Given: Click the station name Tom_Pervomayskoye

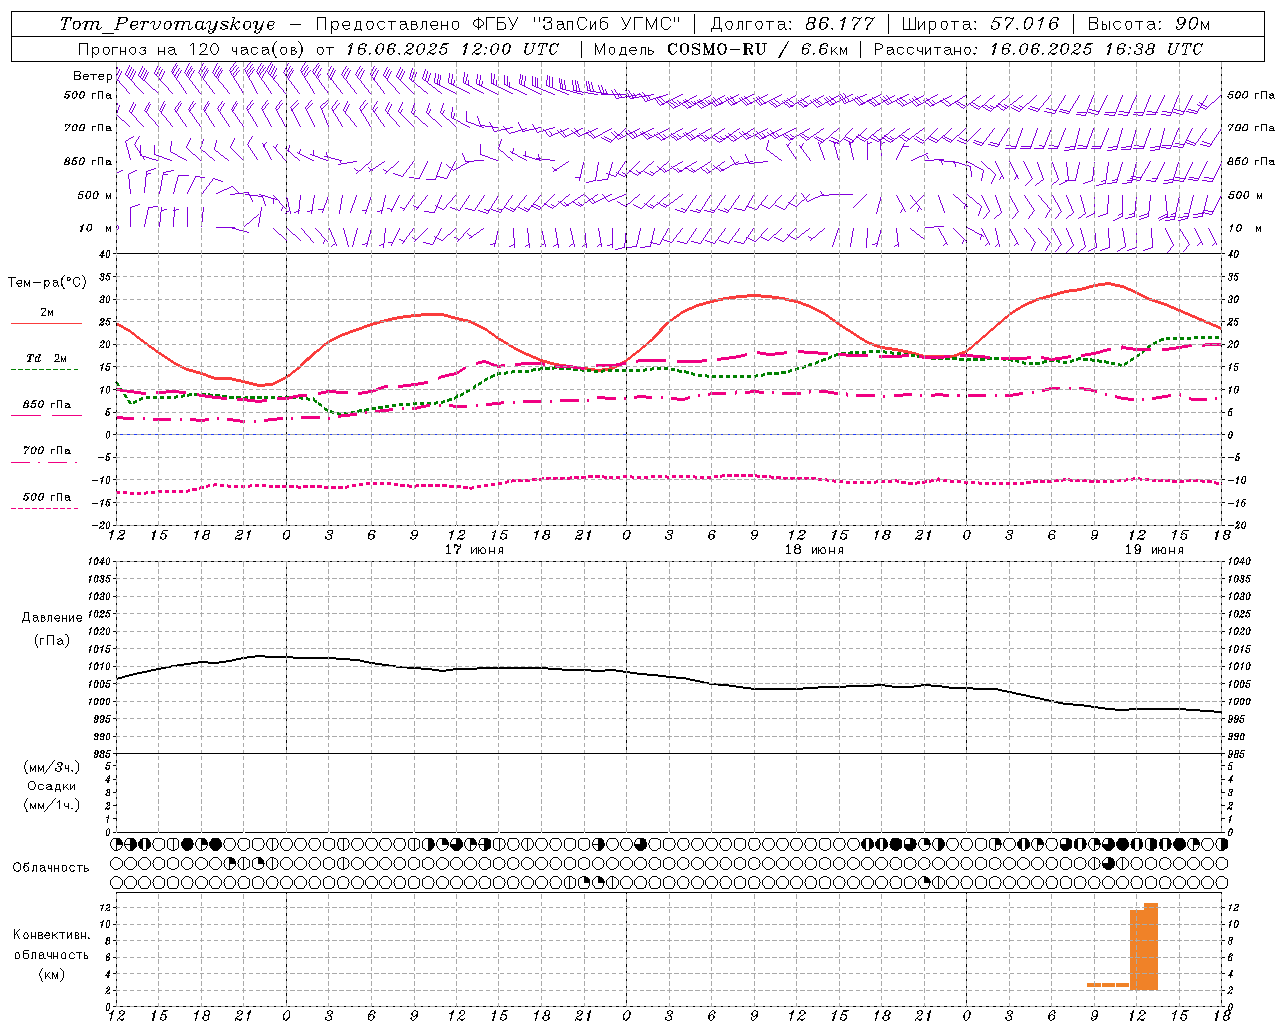Looking at the screenshot, I should (167, 24).
